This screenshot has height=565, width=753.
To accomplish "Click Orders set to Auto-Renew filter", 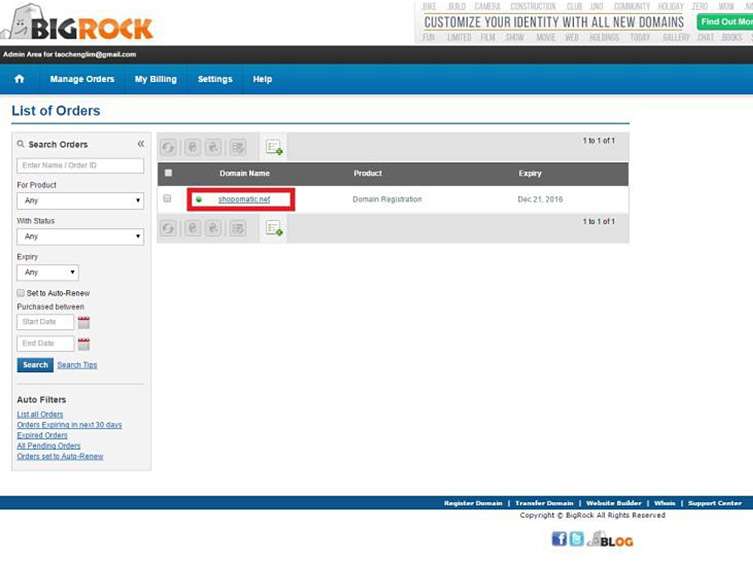I will pyautogui.click(x=60, y=457).
